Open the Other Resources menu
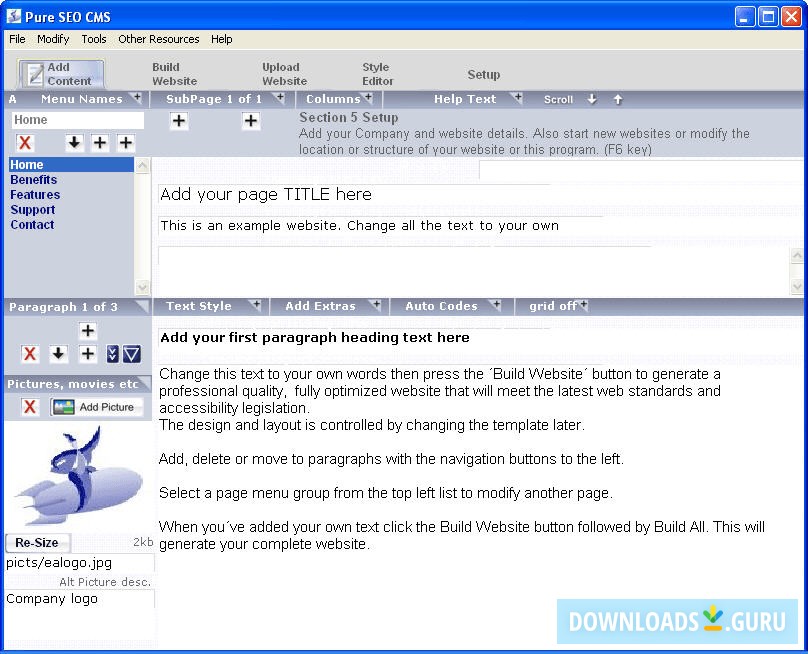808x654 pixels. [x=158, y=39]
